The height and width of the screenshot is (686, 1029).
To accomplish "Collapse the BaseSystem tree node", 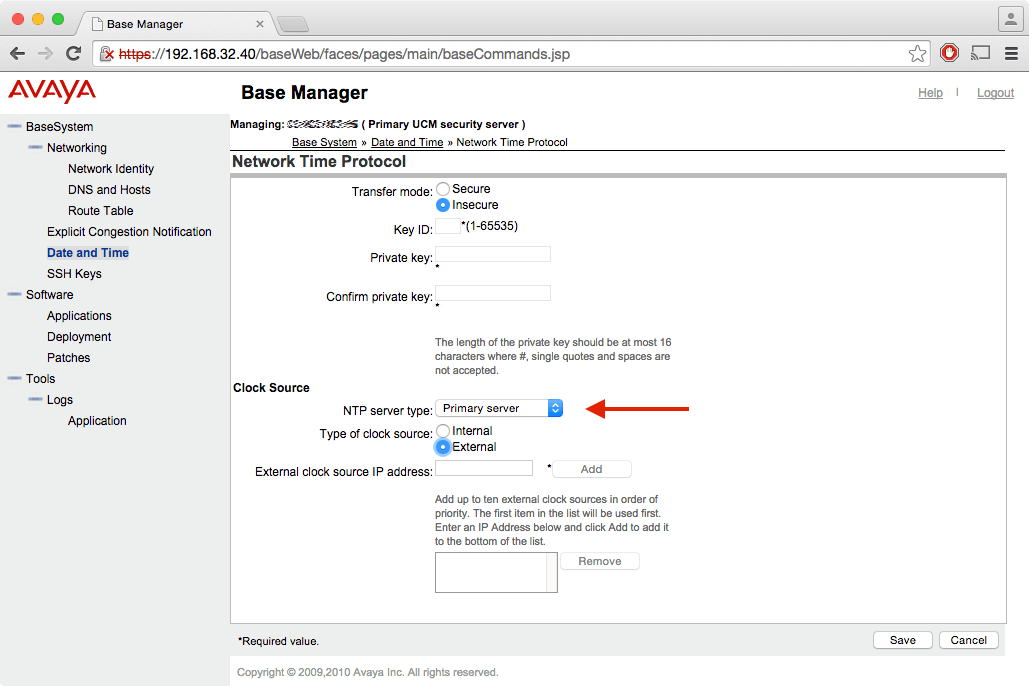I will point(14,126).
